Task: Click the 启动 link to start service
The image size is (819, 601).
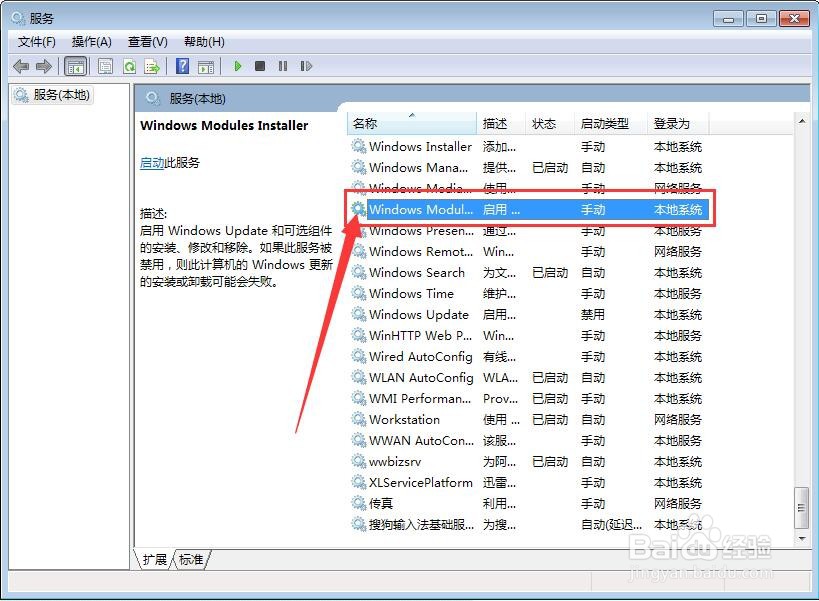Action: pyautogui.click(x=151, y=163)
